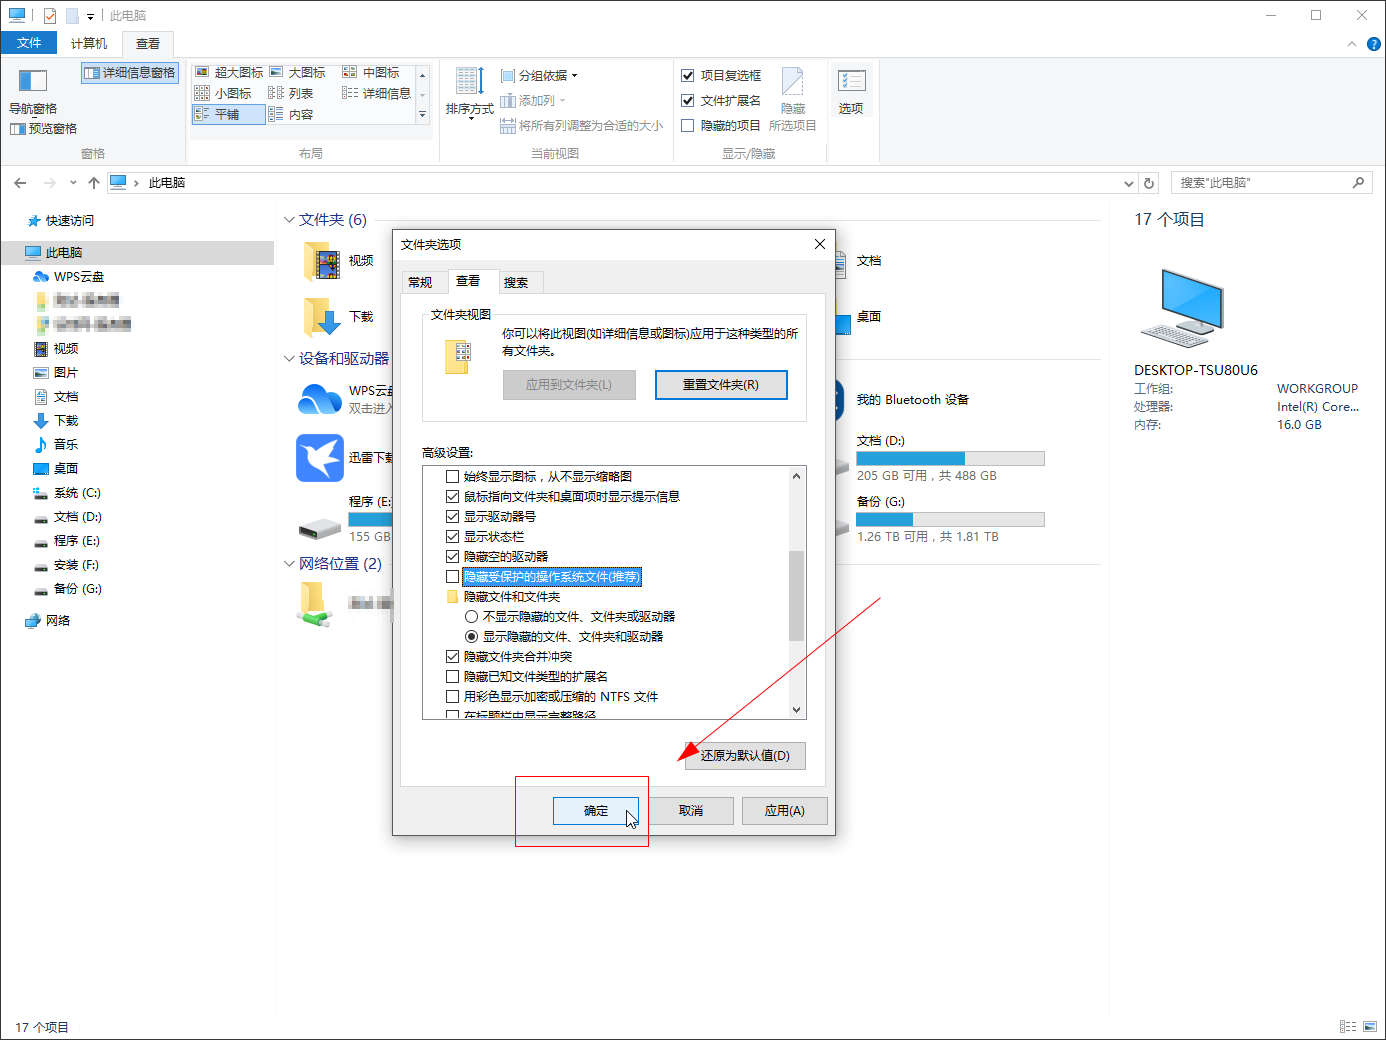Open the 选项 (Options) ribbon icon

(x=851, y=82)
